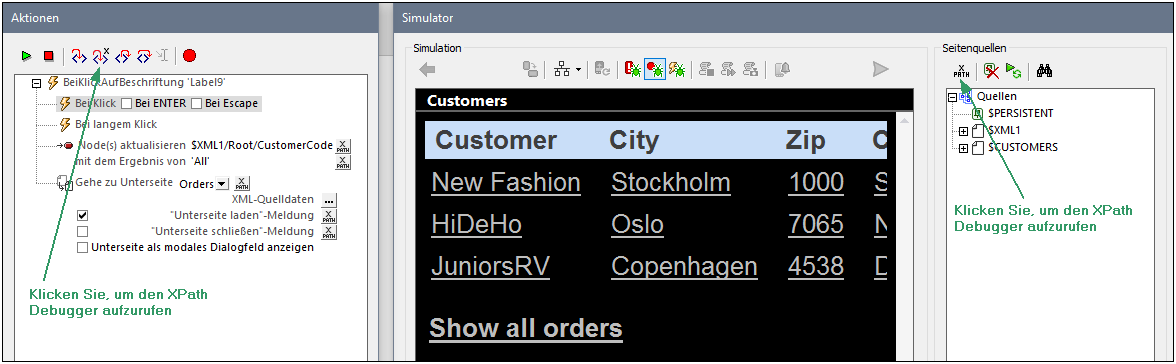The height and width of the screenshot is (364, 1176).
Task: Open XPath editor for $XML1/Root/CustomerCode node
Action: pyautogui.click(x=342, y=146)
